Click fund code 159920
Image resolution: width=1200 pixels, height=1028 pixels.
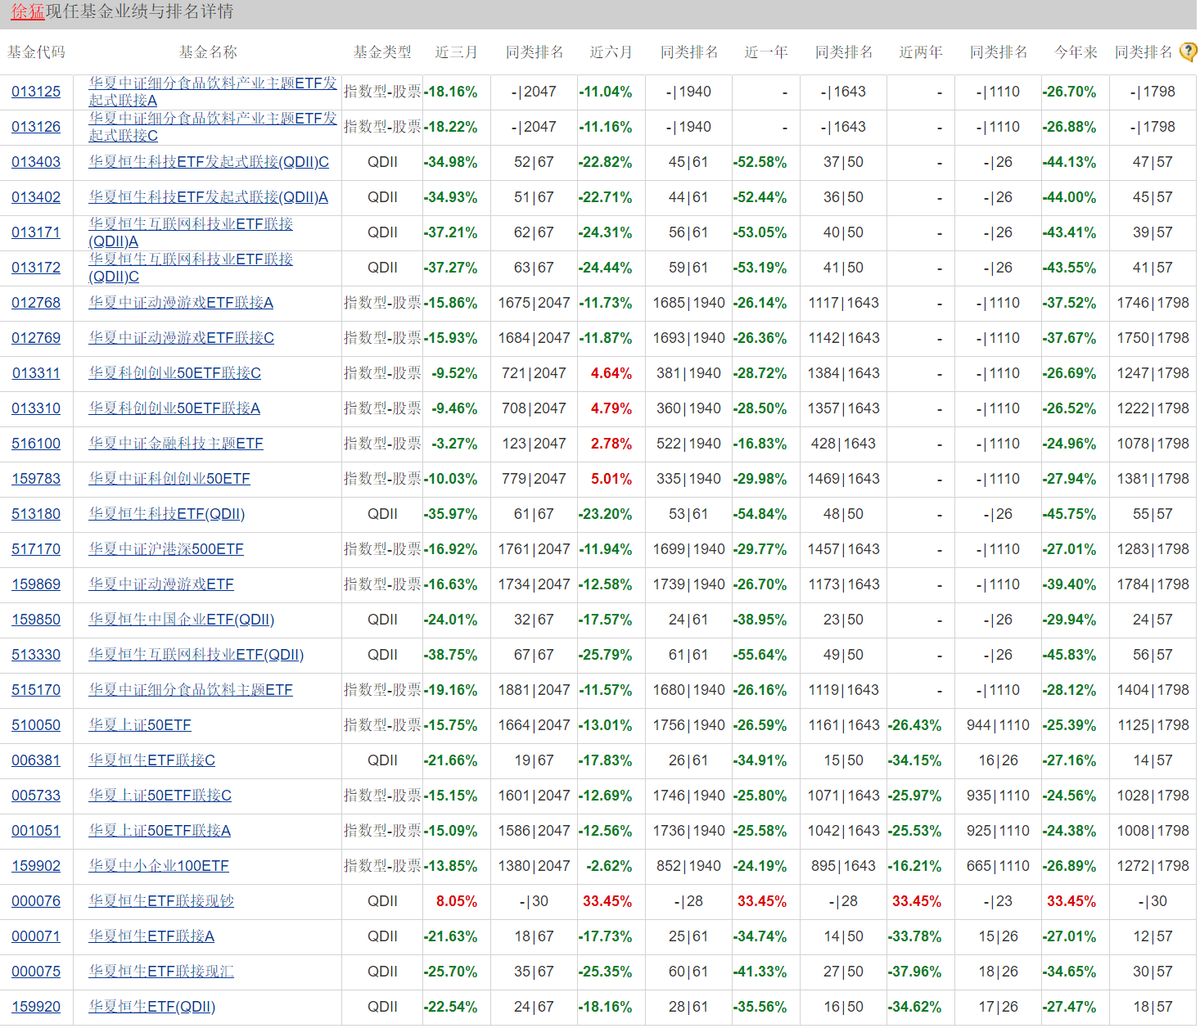[x=36, y=1007]
